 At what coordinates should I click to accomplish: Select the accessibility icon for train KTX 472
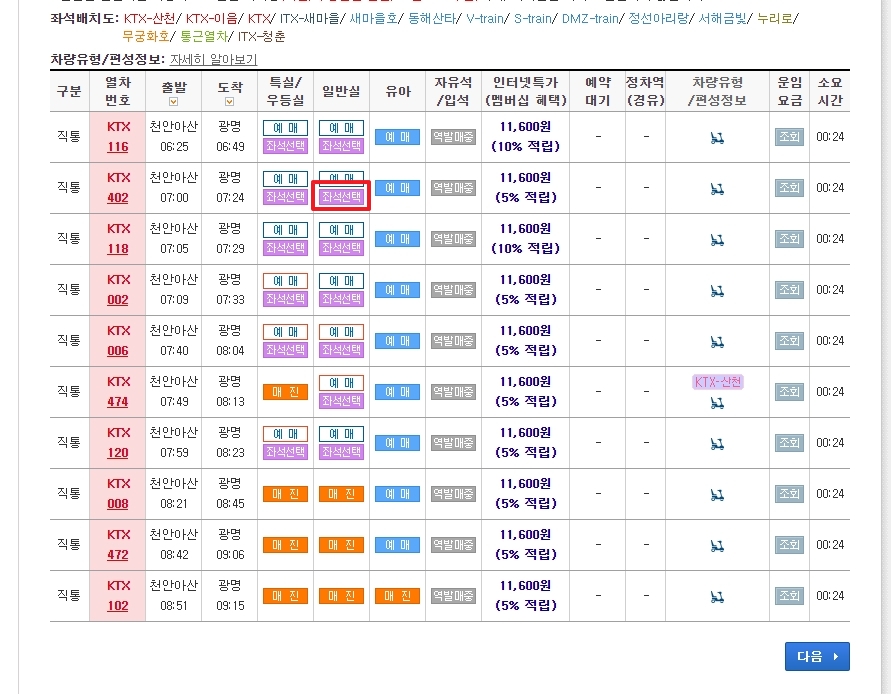tap(717, 544)
